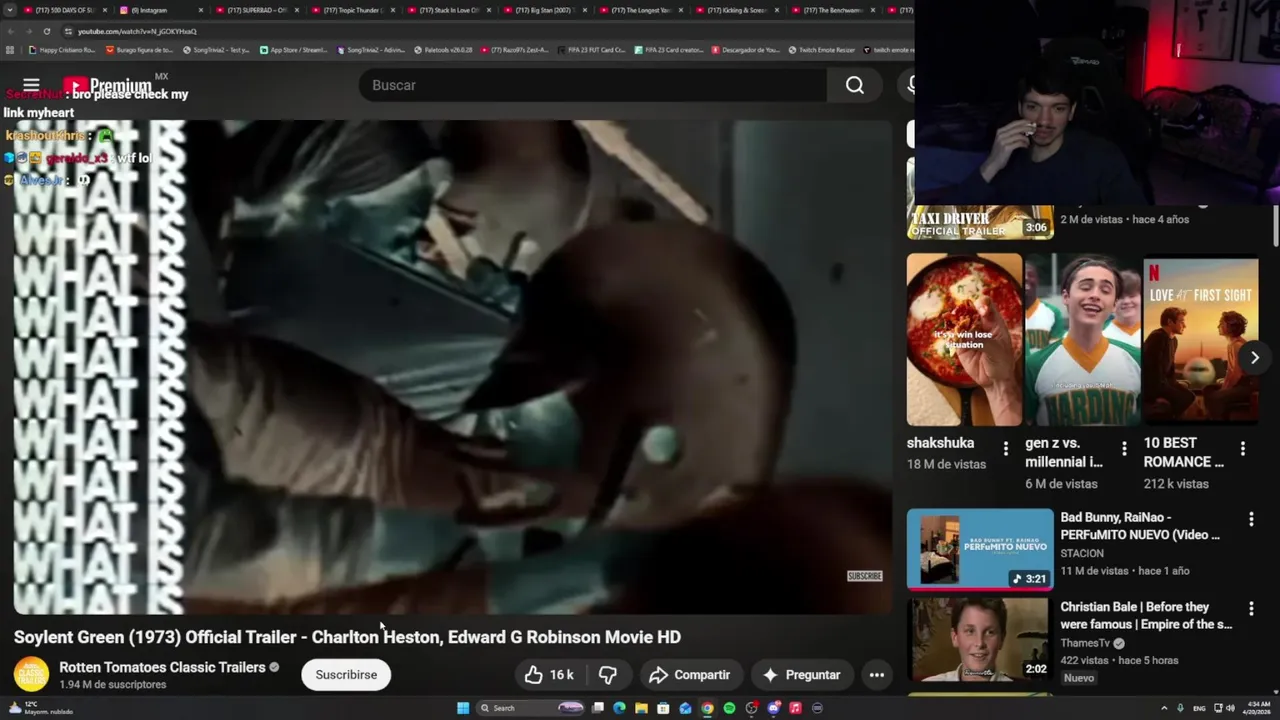Open File Explorer from the taskbar
Screen dimensions: 1280x720
tap(641, 708)
